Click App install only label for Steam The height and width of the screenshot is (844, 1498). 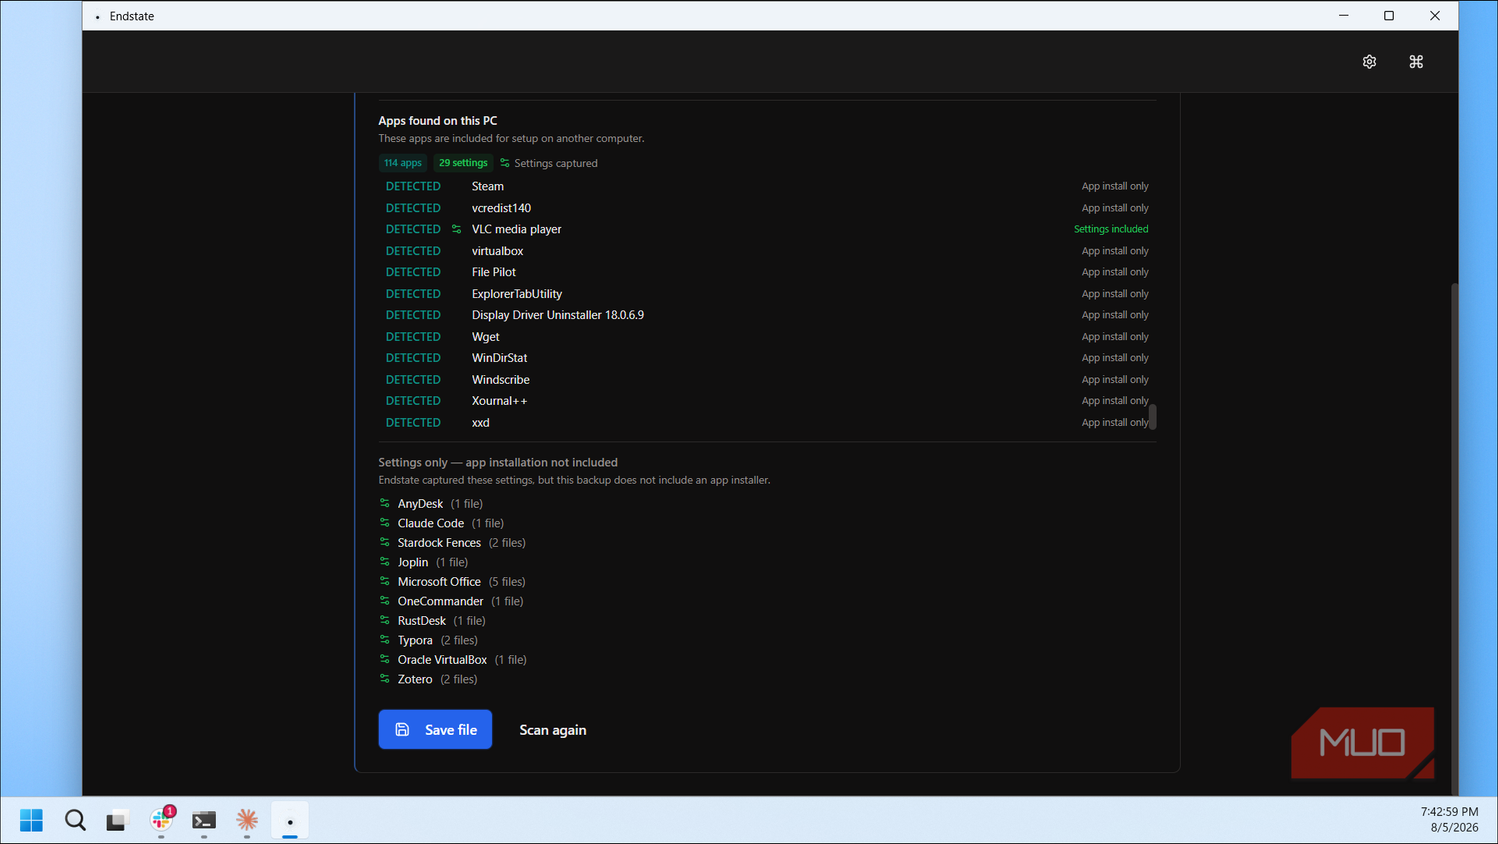(1115, 186)
